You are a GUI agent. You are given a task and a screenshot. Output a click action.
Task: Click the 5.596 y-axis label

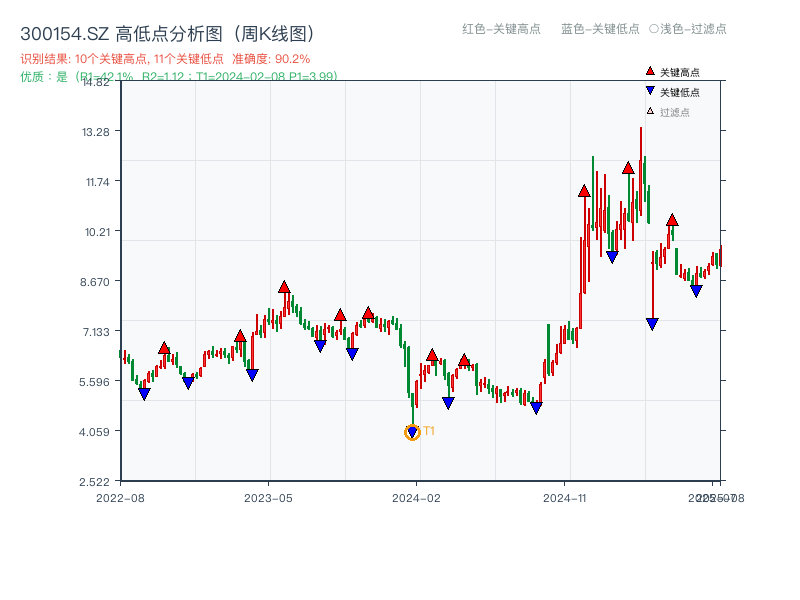94,382
